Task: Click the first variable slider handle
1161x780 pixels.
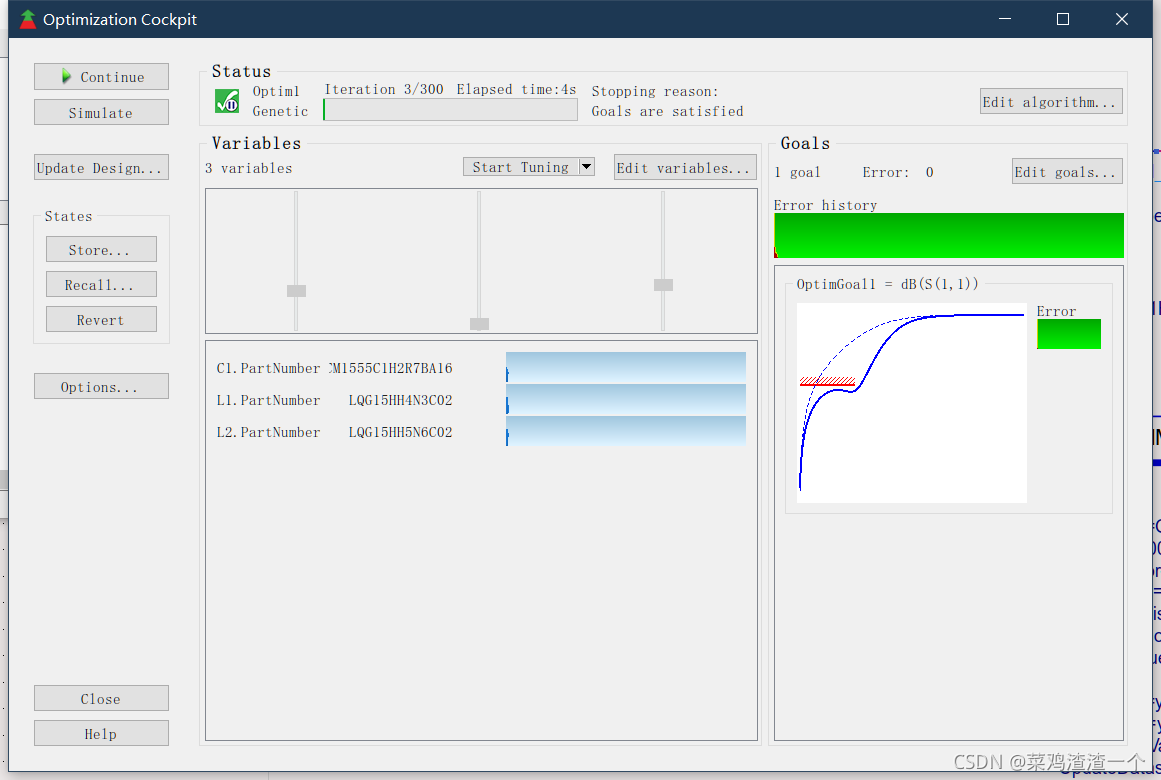Action: point(296,290)
